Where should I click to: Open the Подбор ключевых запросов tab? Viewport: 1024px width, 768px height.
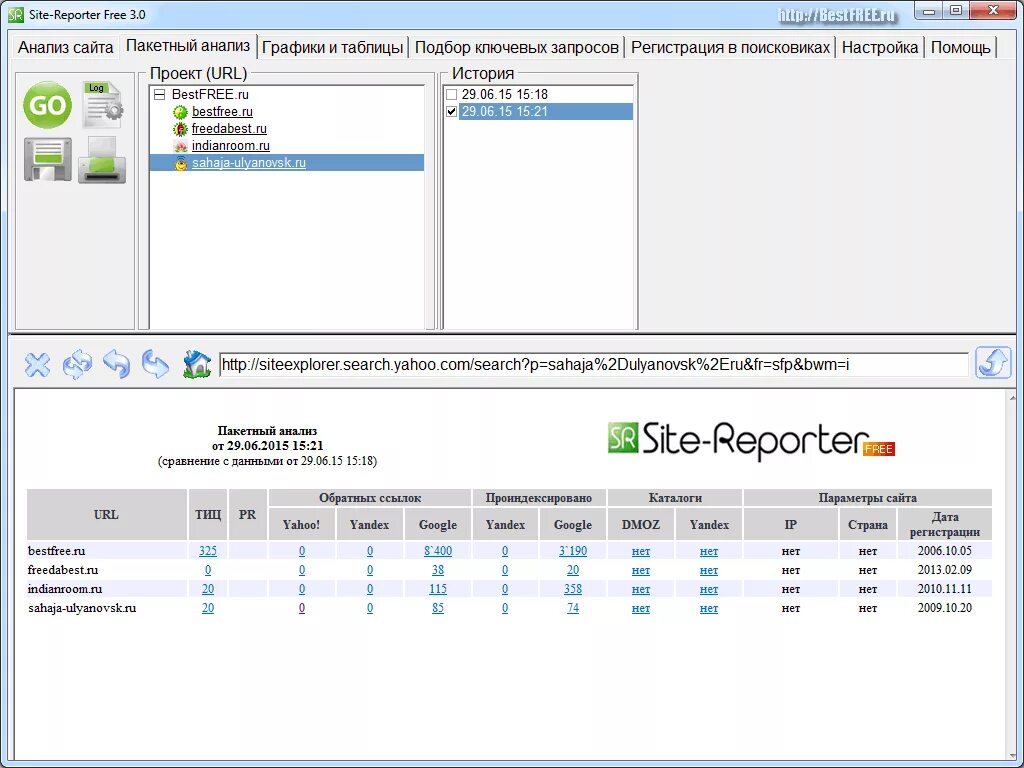point(517,47)
